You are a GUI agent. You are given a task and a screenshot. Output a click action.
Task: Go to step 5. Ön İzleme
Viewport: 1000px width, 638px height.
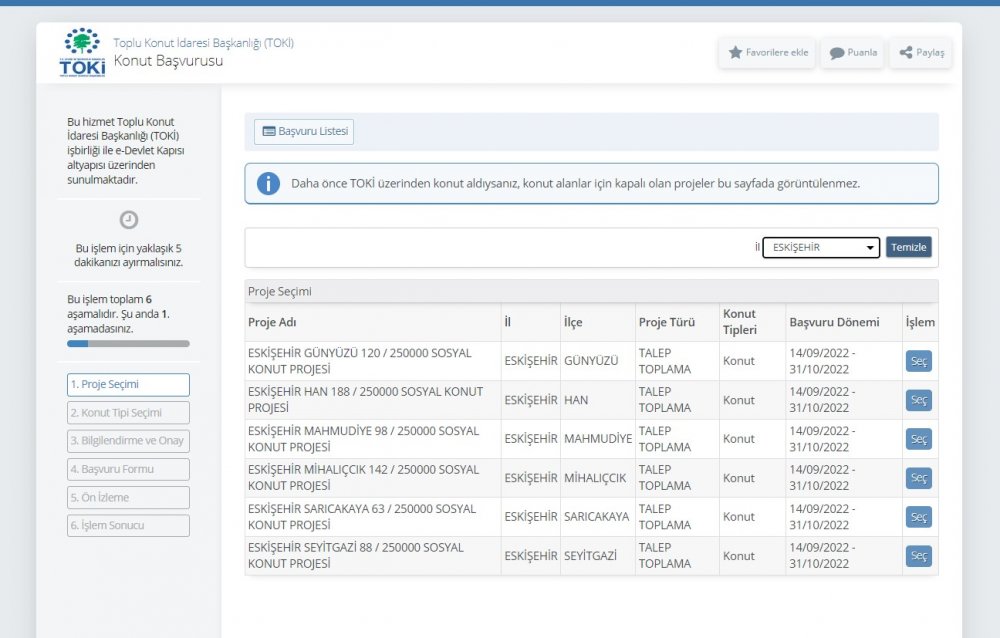pyautogui.click(x=128, y=498)
